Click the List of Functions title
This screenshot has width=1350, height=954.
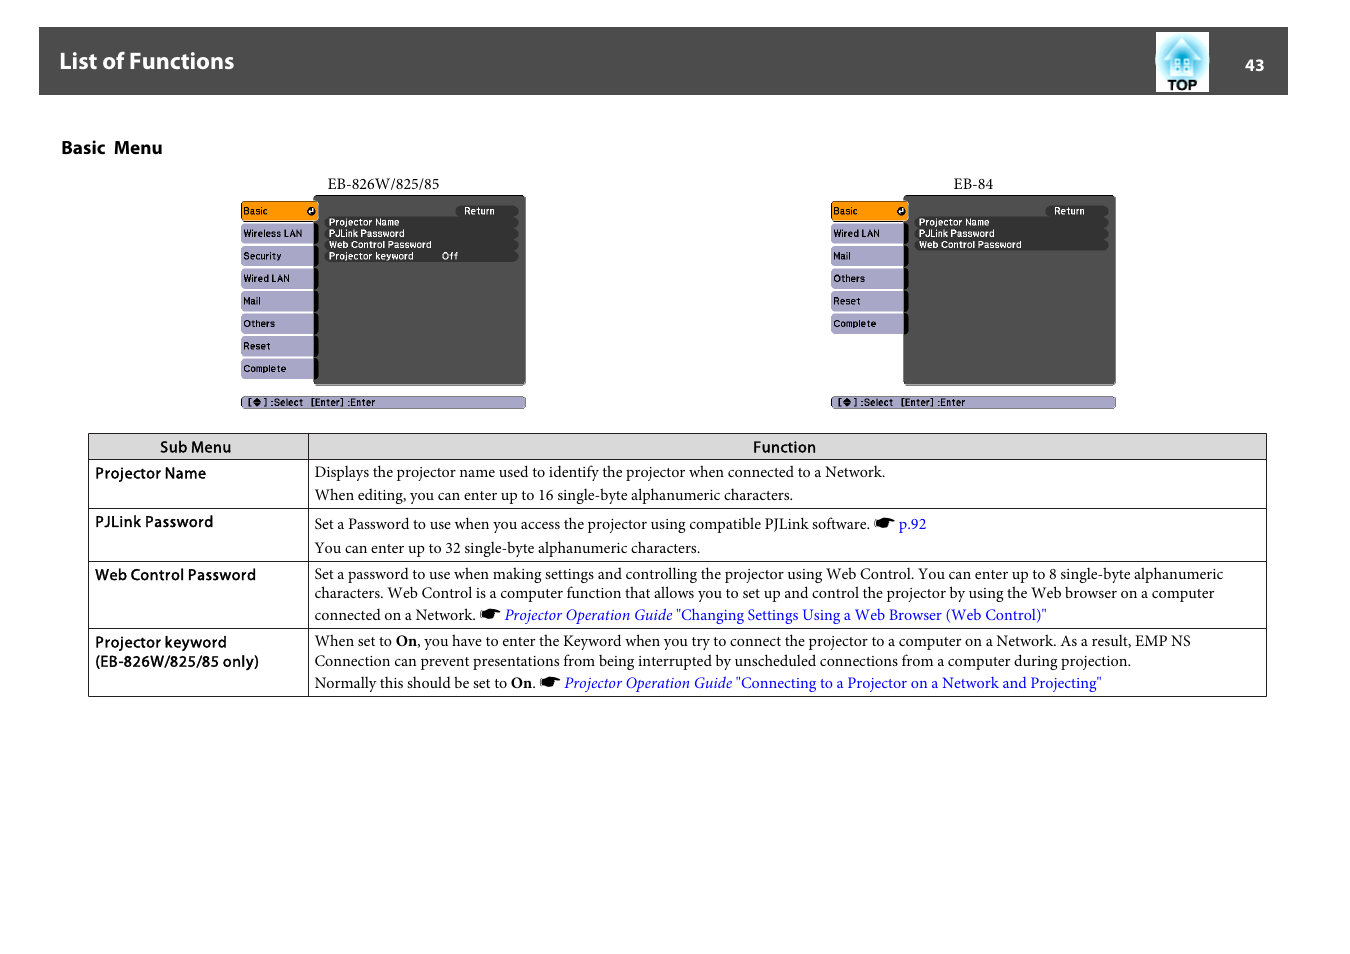pos(147,62)
